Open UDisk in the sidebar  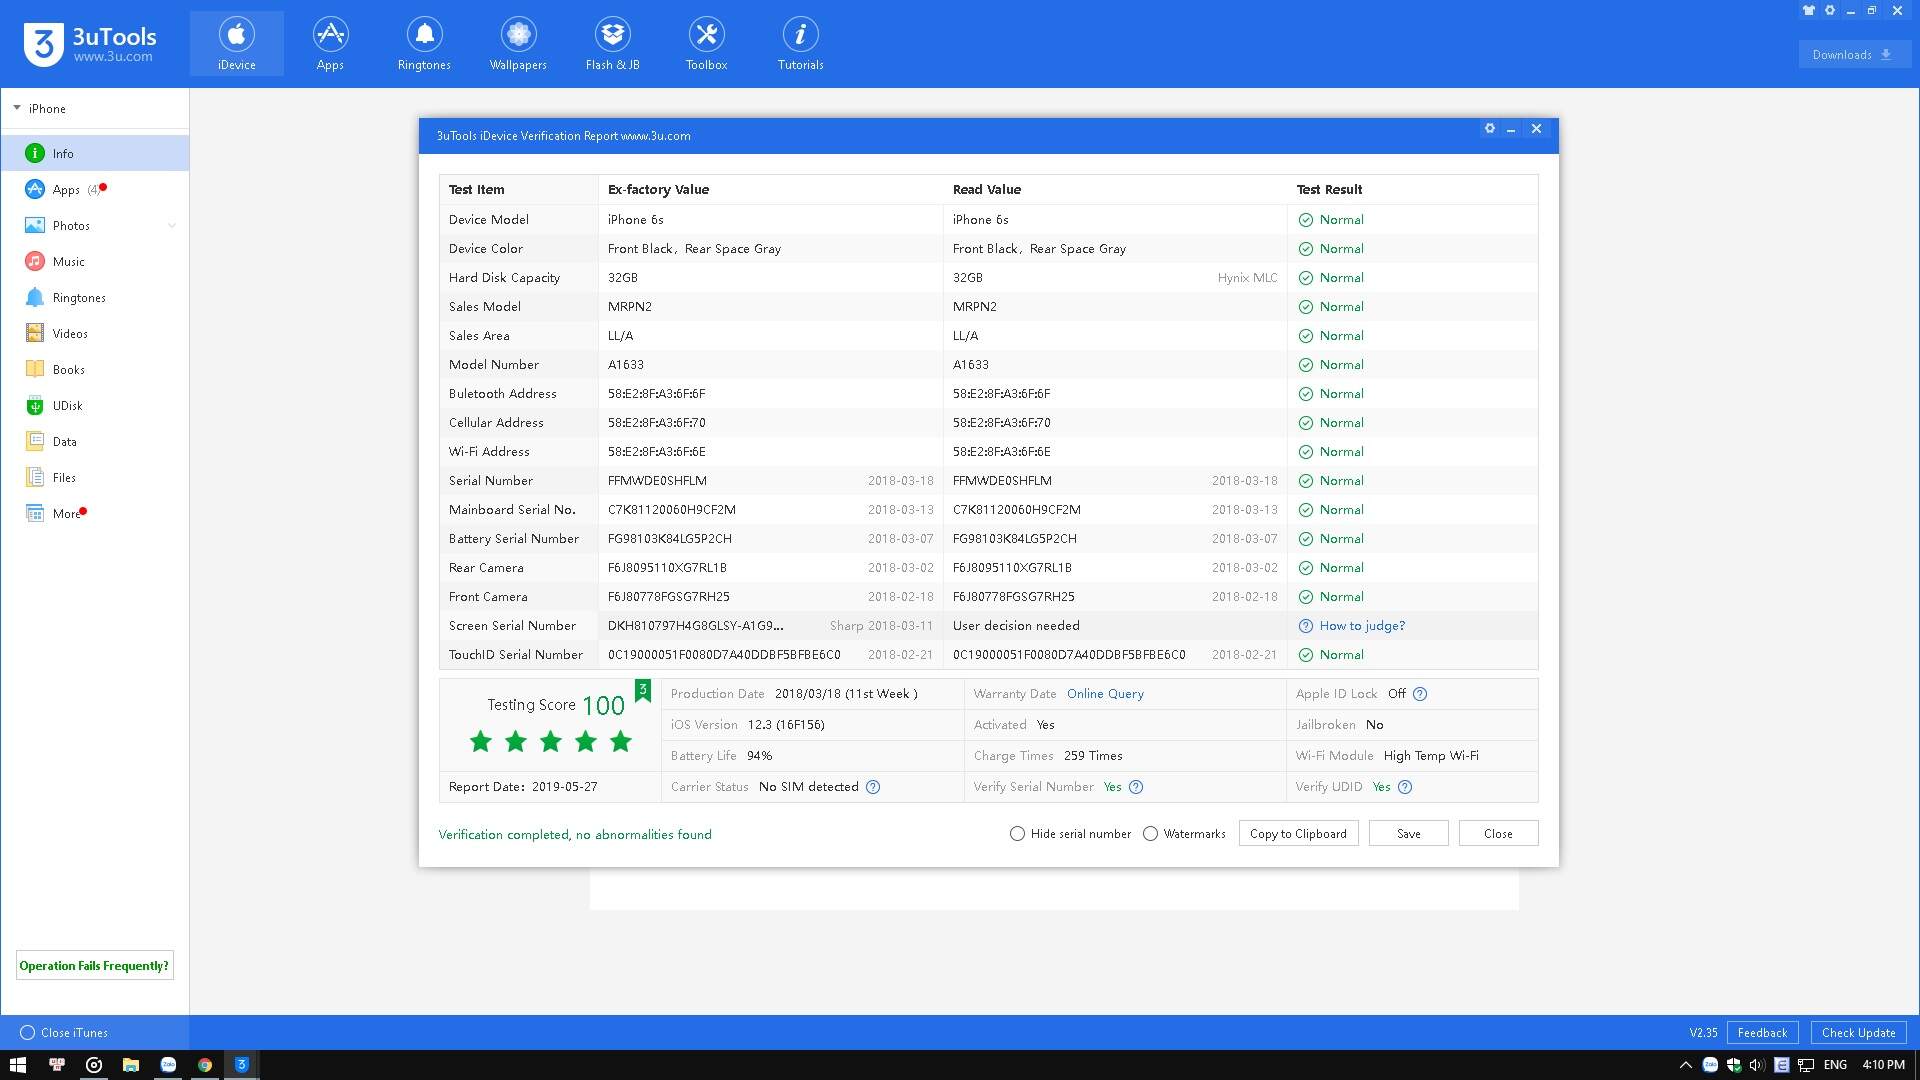click(x=67, y=406)
